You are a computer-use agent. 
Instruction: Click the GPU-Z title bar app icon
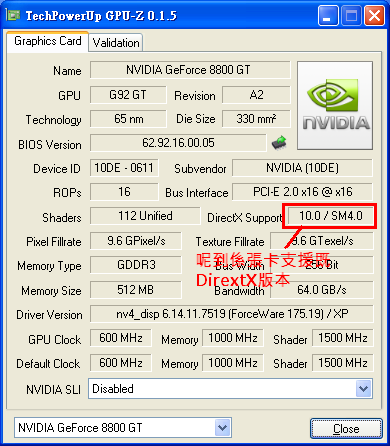click(x=13, y=15)
